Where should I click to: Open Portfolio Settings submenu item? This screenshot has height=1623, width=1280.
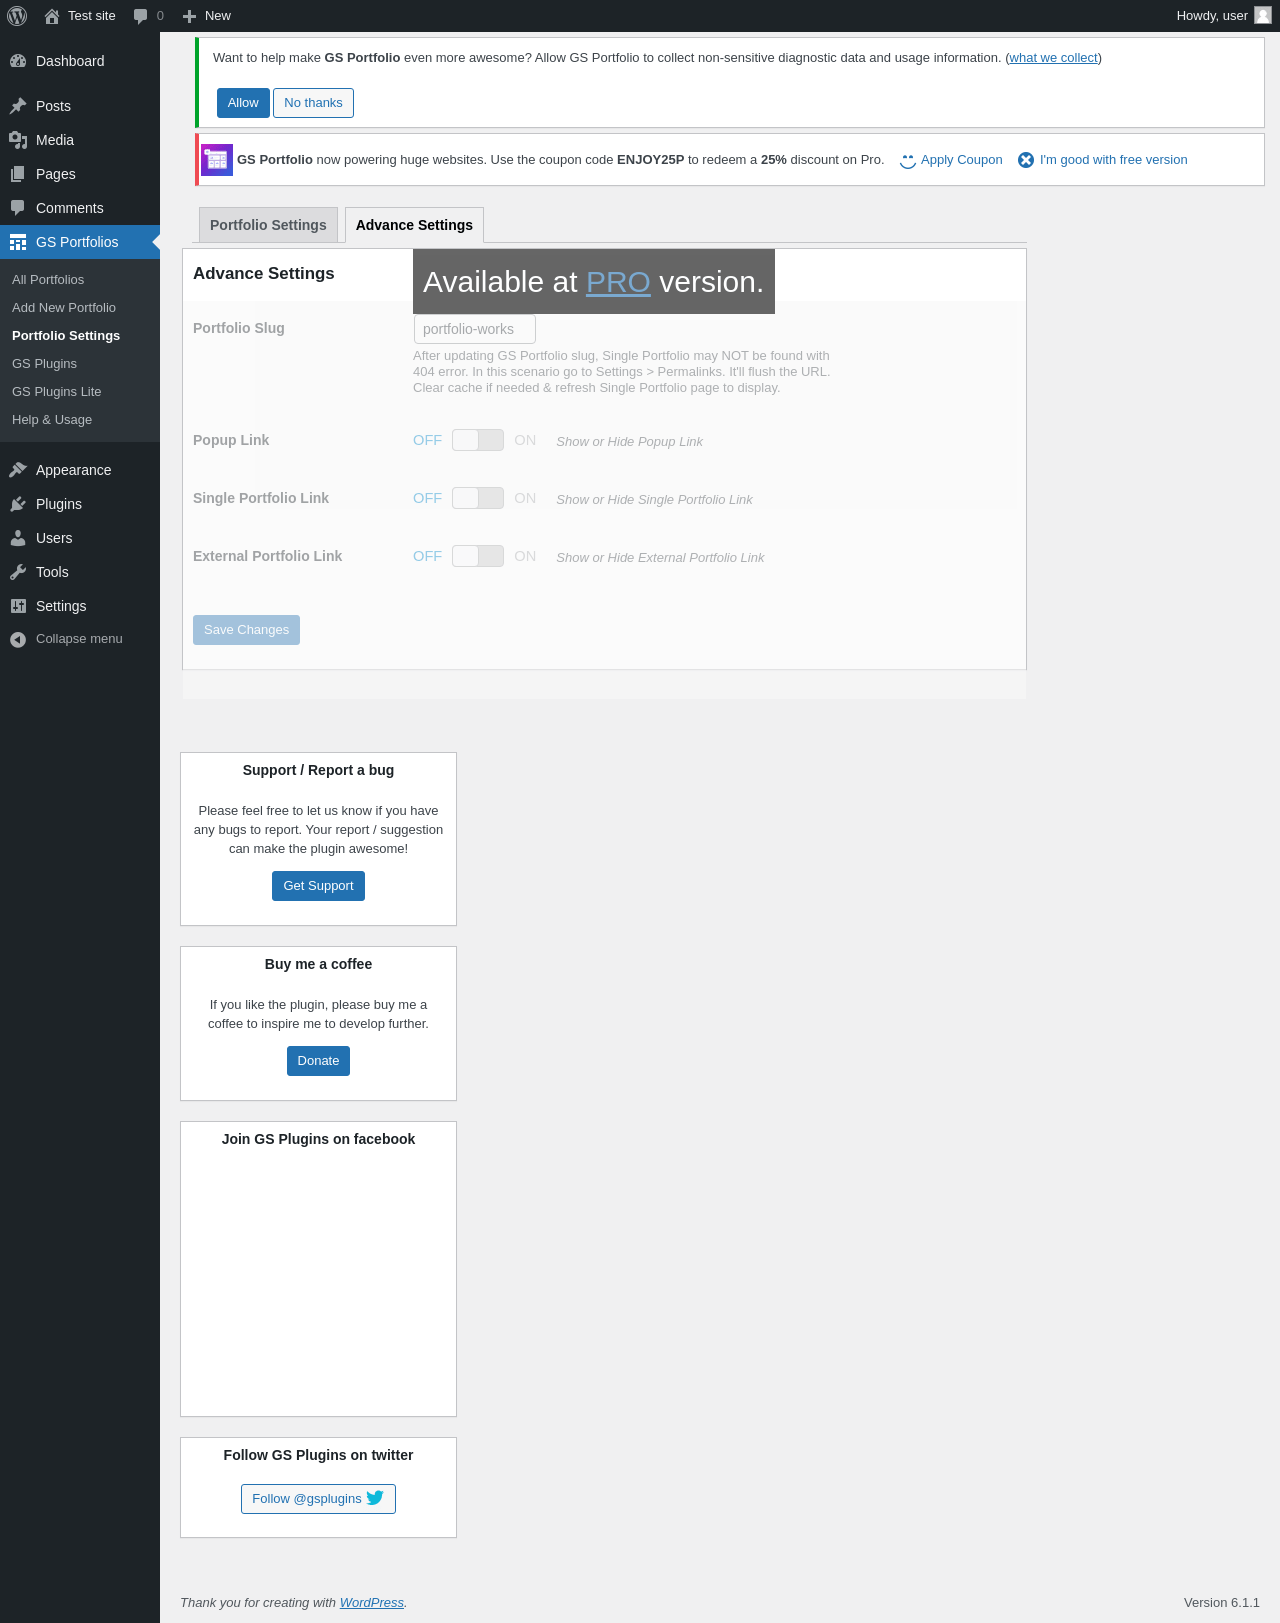(x=80, y=336)
